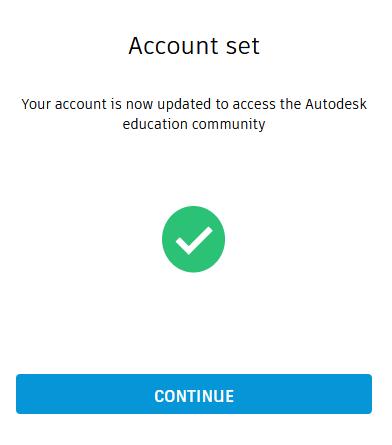This screenshot has height=445, width=392.
Task: Click the word "Autodesk" in message
Action: 336,104
